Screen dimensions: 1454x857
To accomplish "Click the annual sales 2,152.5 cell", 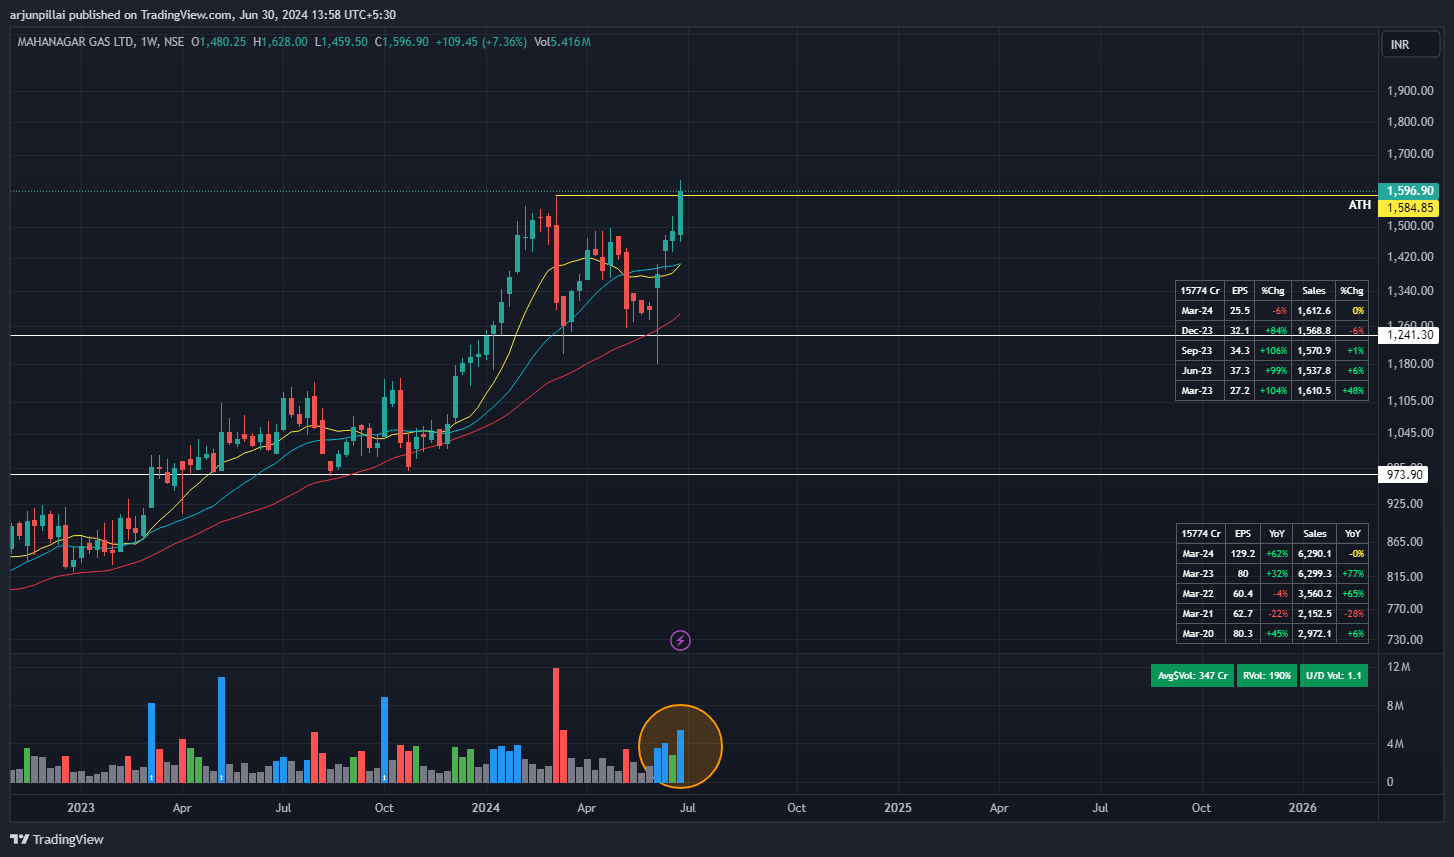I will (1315, 614).
